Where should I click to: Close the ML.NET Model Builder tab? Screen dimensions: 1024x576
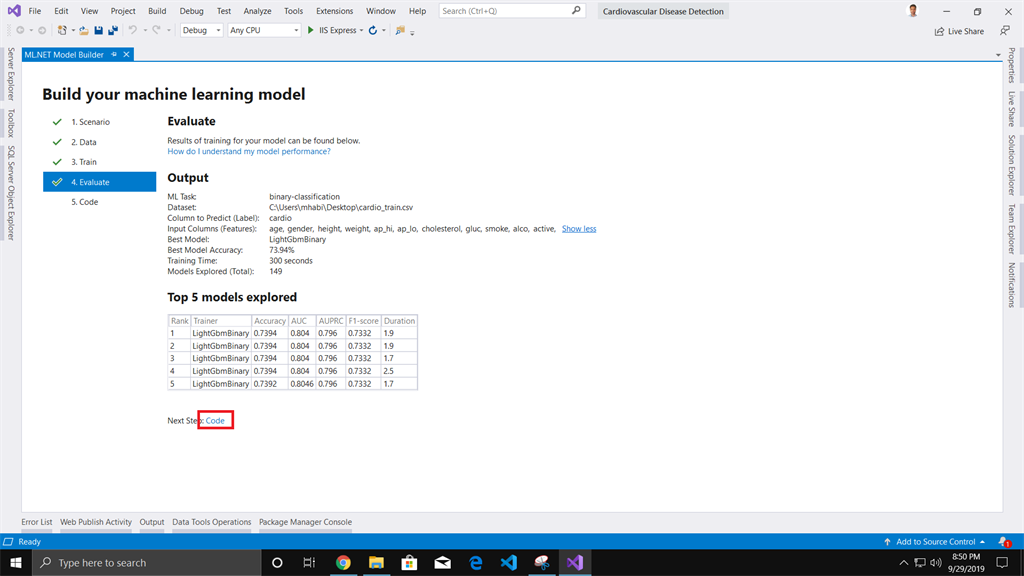(x=127, y=55)
